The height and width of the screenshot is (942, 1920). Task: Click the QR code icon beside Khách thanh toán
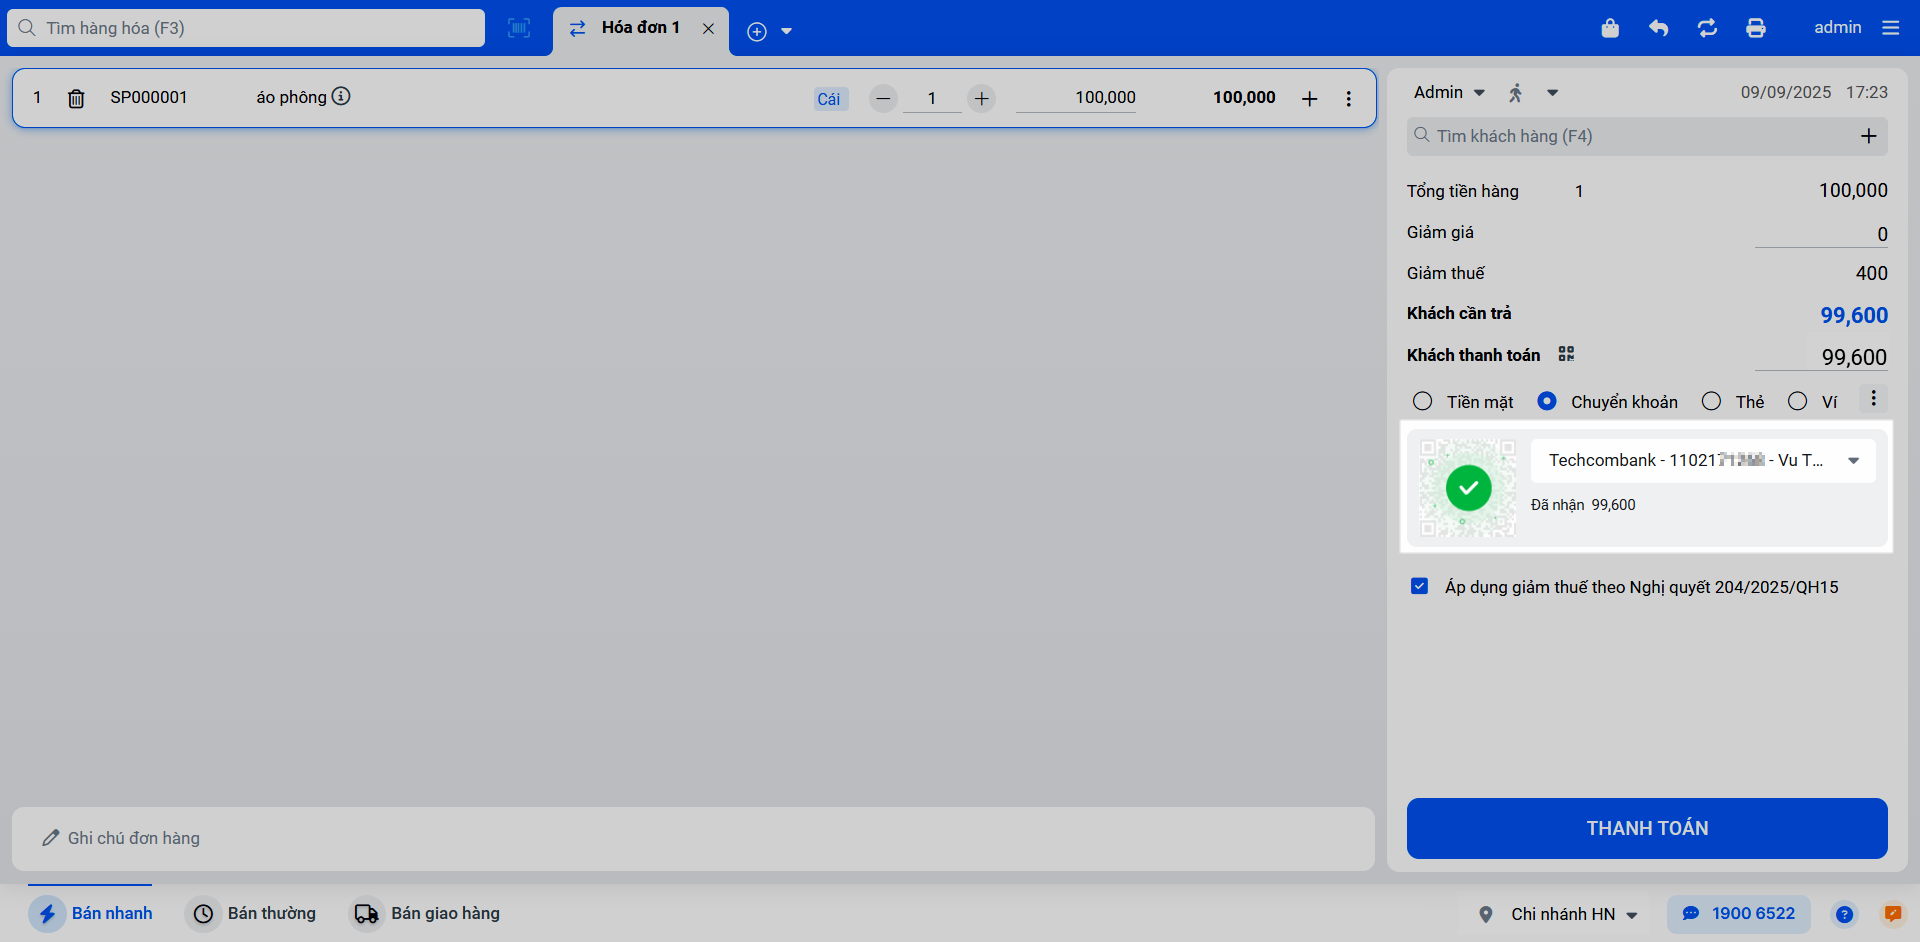click(x=1566, y=354)
